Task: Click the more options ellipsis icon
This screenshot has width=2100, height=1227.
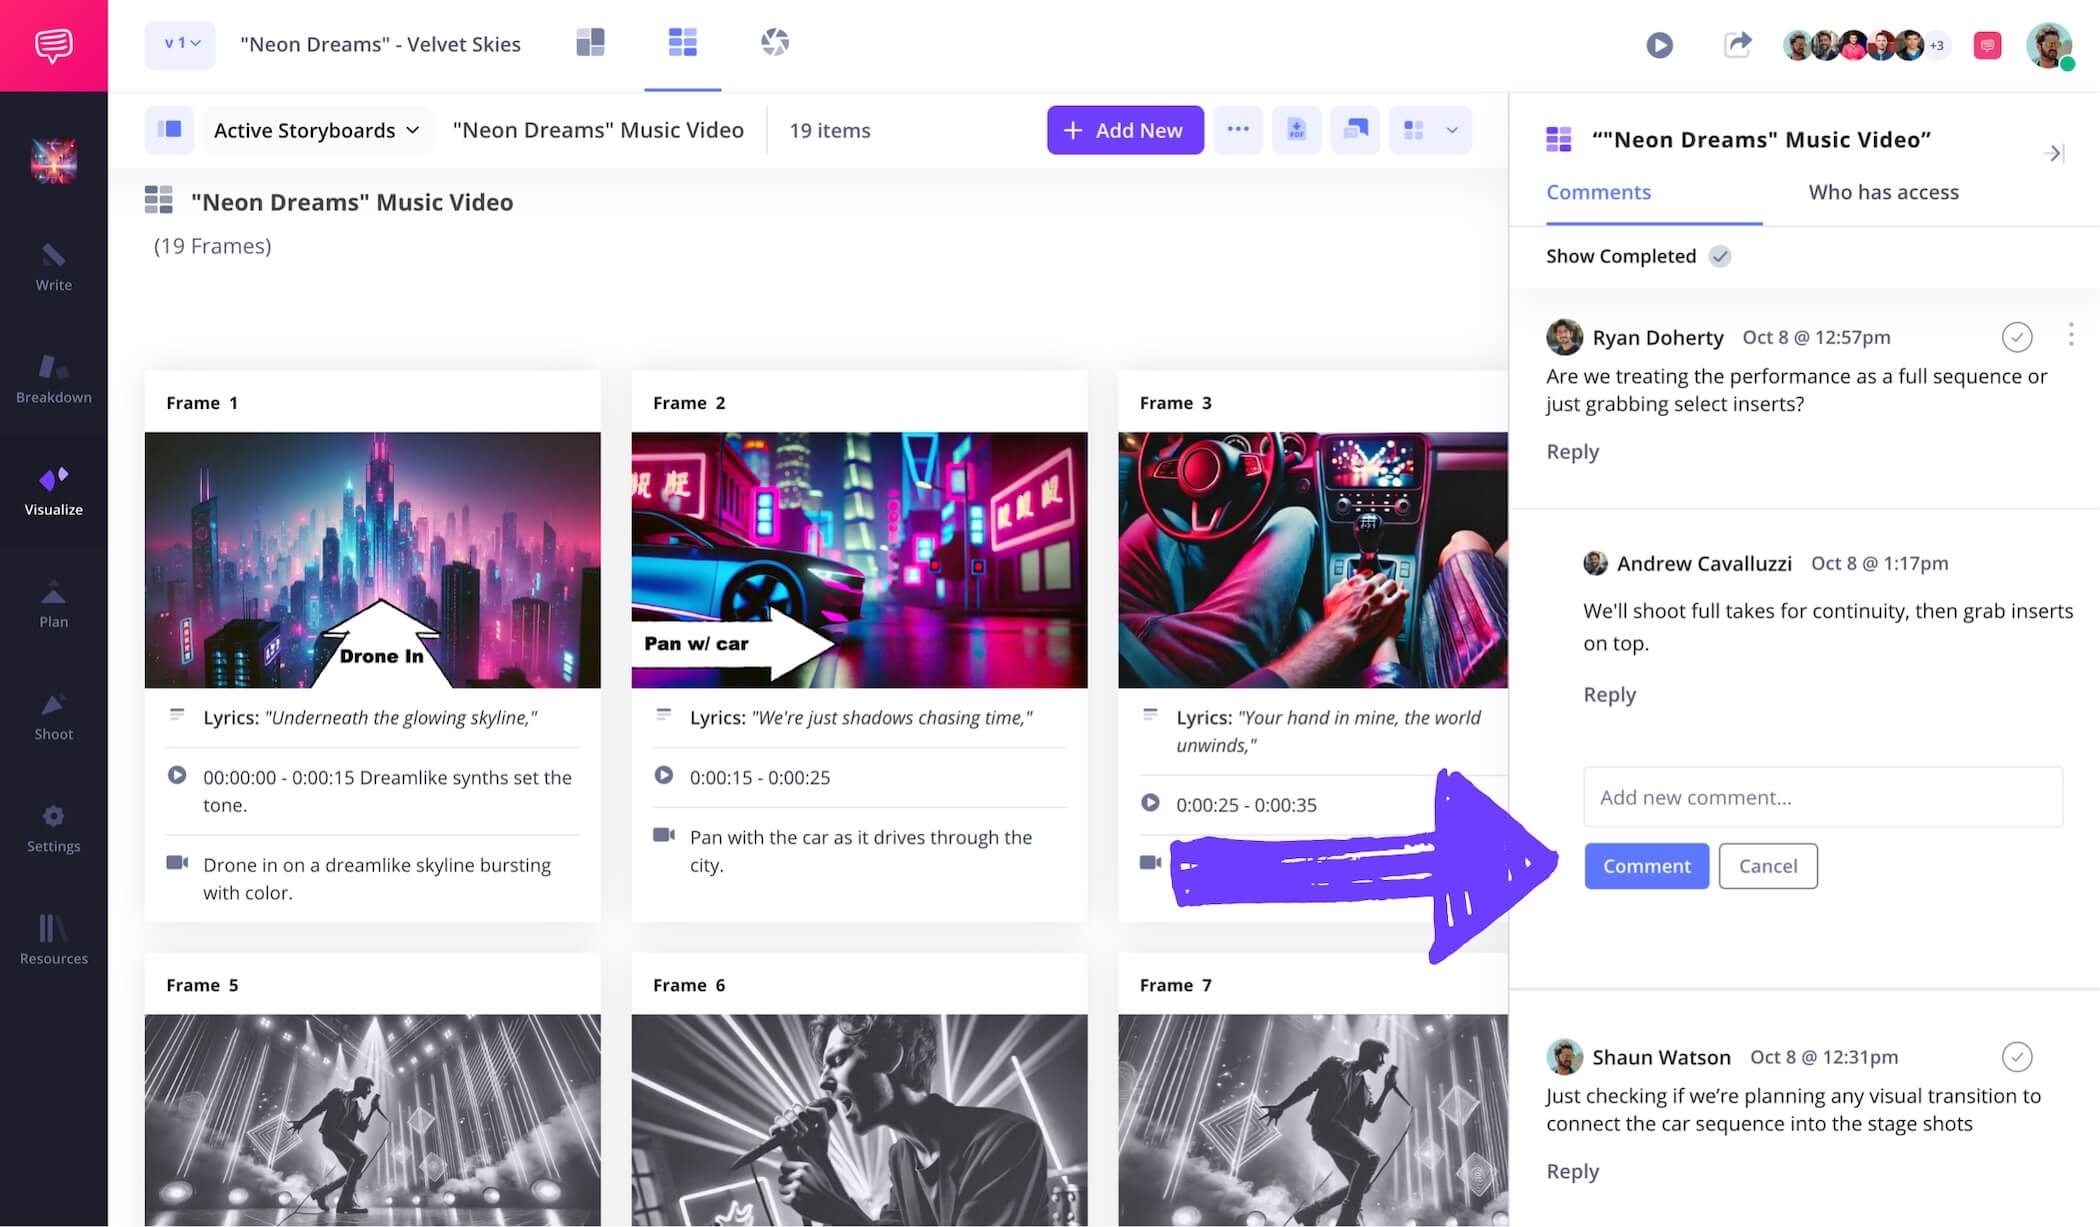Action: pos(1239,130)
